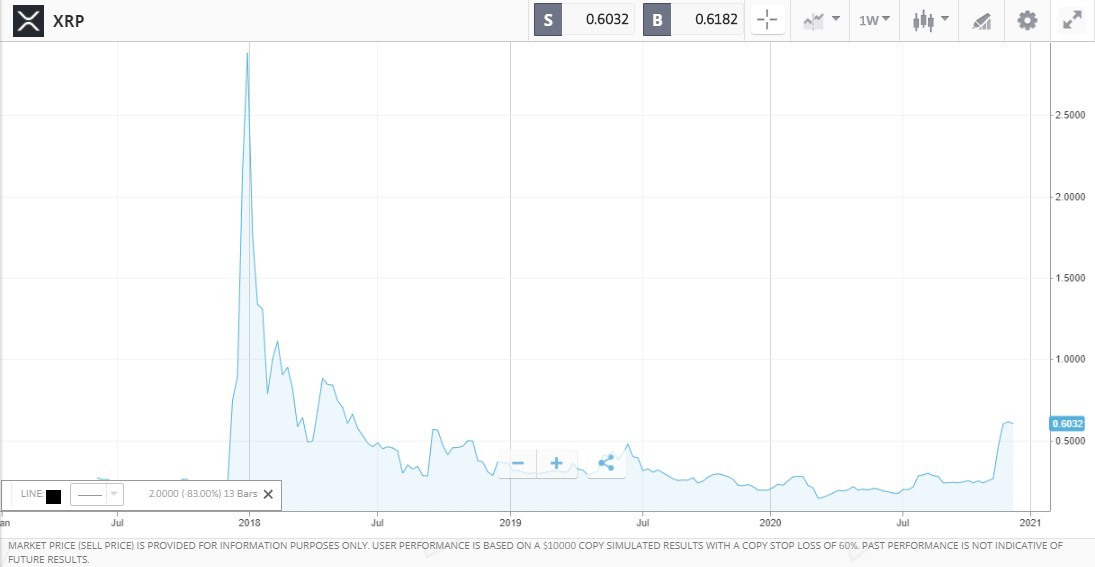Image resolution: width=1095 pixels, height=567 pixels.
Task: Open chart settings gear
Action: point(1027,20)
